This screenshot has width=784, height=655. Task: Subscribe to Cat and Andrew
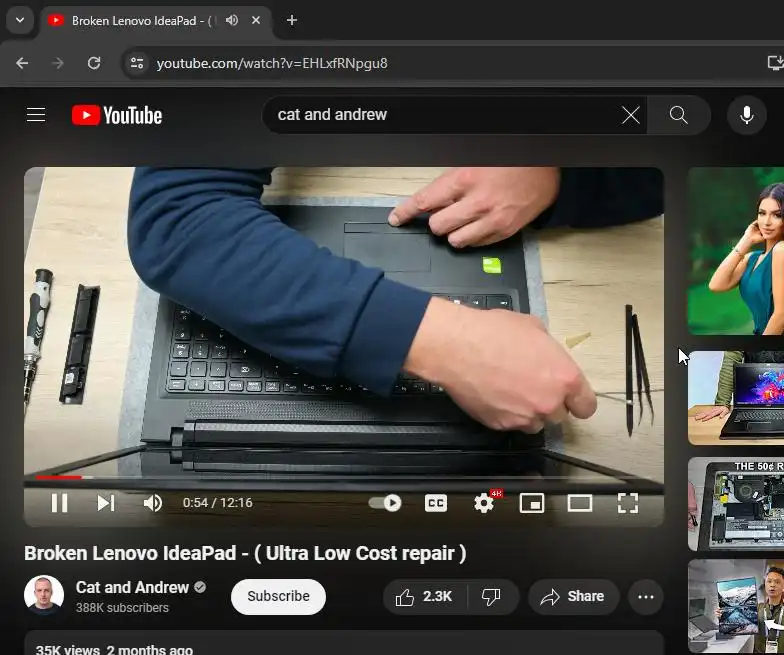(278, 596)
